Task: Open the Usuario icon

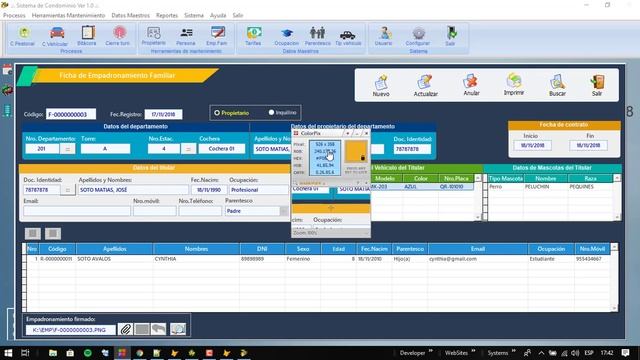Action: 384,36
